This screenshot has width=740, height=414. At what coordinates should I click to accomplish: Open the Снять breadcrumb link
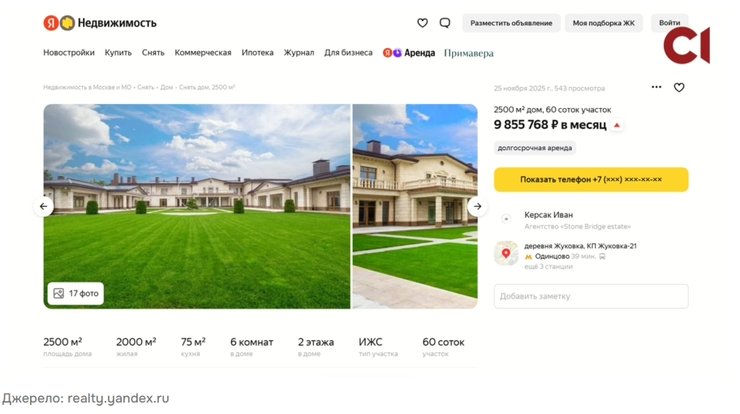click(146, 87)
